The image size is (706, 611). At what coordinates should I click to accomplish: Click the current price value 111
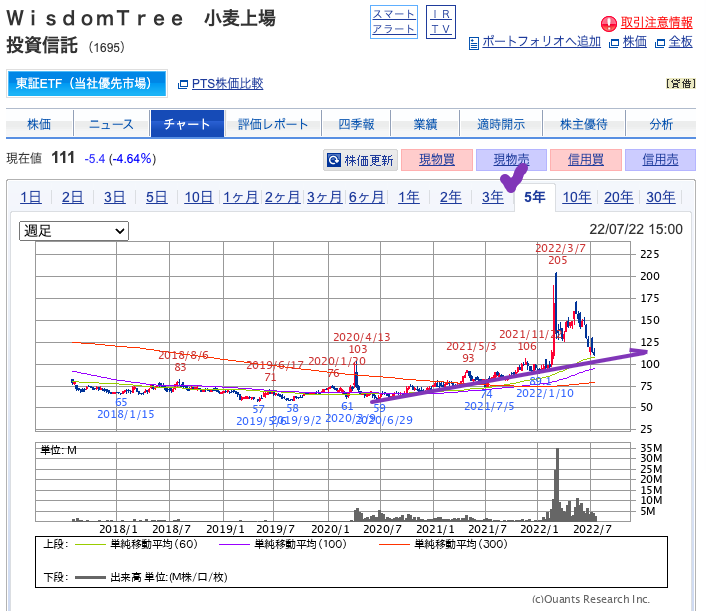pos(63,158)
